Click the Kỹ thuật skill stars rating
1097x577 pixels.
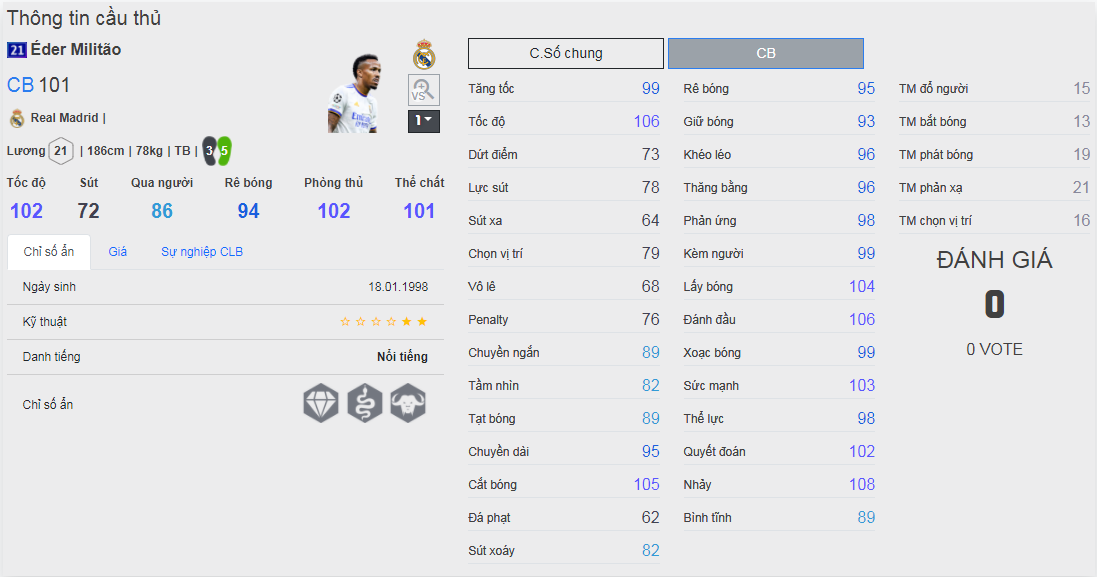(384, 322)
